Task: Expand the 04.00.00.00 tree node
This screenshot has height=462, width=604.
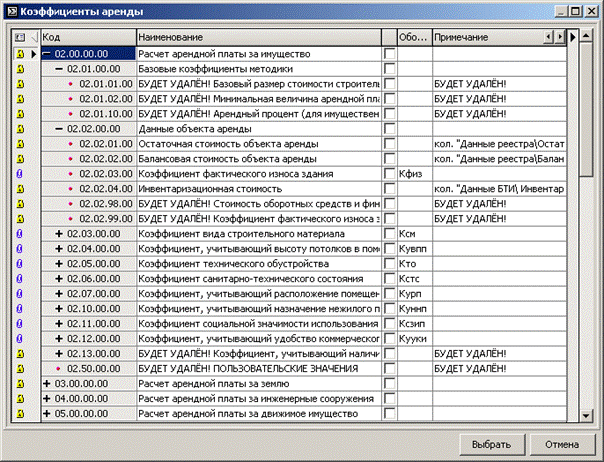Action: coord(47,398)
